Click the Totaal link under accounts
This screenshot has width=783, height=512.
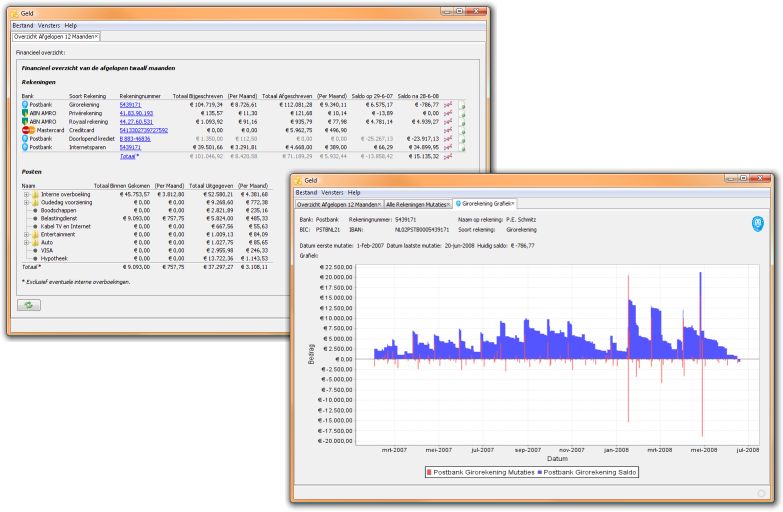(128, 156)
